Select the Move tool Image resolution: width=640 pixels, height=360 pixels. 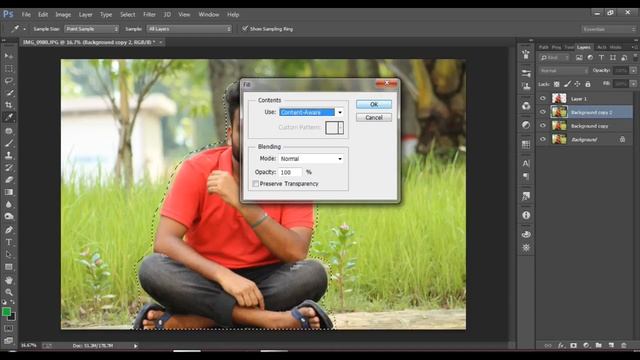[9, 56]
